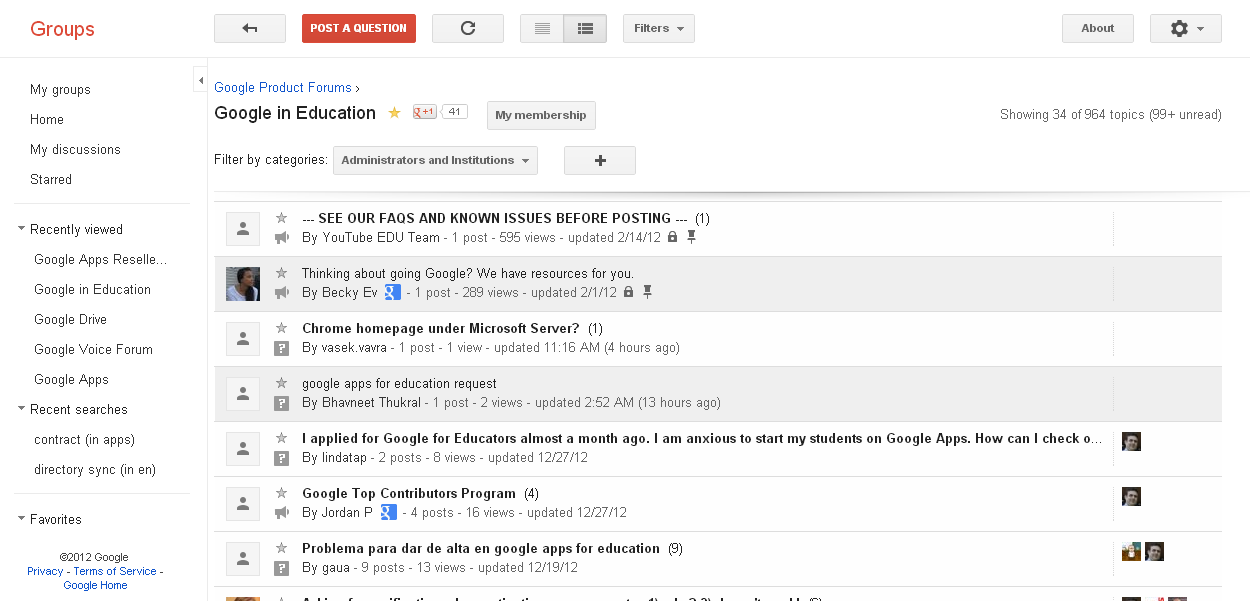1250x601 pixels.
Task: Click pin icon on Becky Ev topic
Action: (647, 292)
